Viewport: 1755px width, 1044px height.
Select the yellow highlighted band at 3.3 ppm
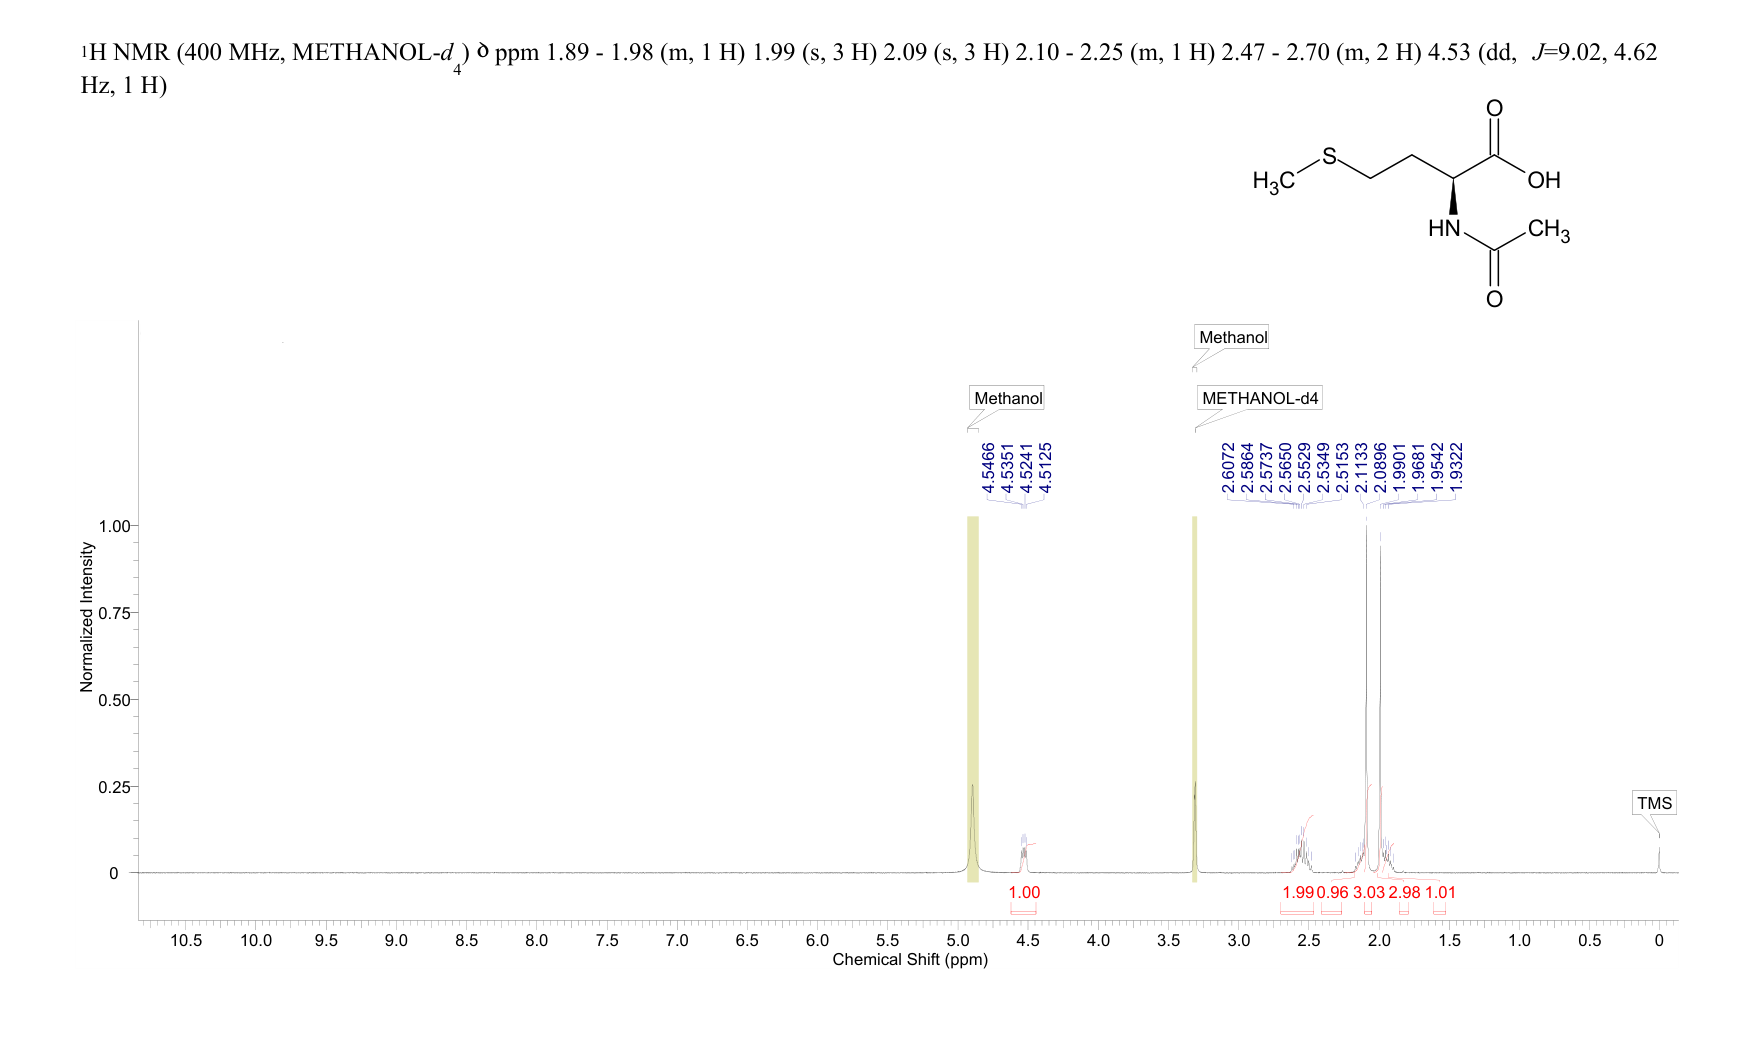(x=1195, y=699)
